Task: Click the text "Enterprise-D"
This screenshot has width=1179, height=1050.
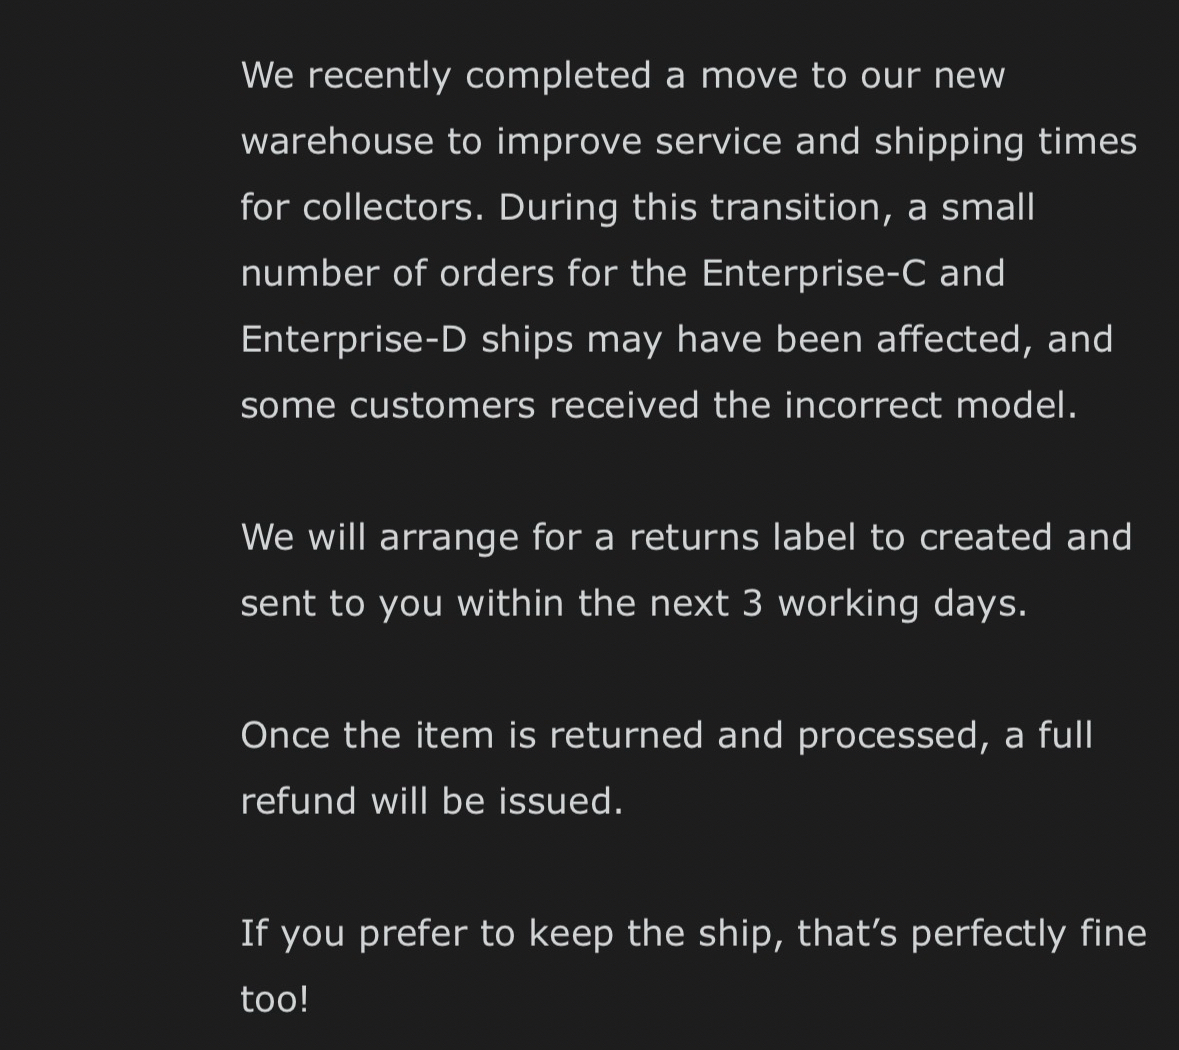Action: coord(354,339)
